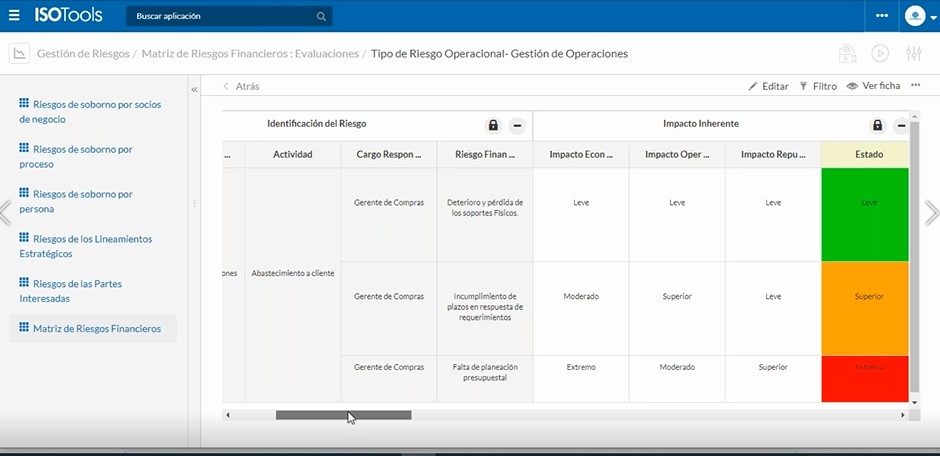Screen dimensions: 940x456
Task: Click the play circle icon
Action: click(880, 54)
